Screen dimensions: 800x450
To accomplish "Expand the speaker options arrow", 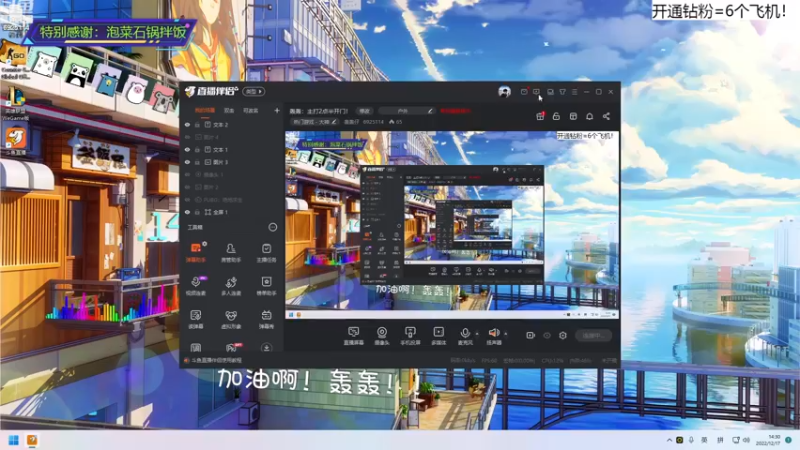I will [x=506, y=334].
